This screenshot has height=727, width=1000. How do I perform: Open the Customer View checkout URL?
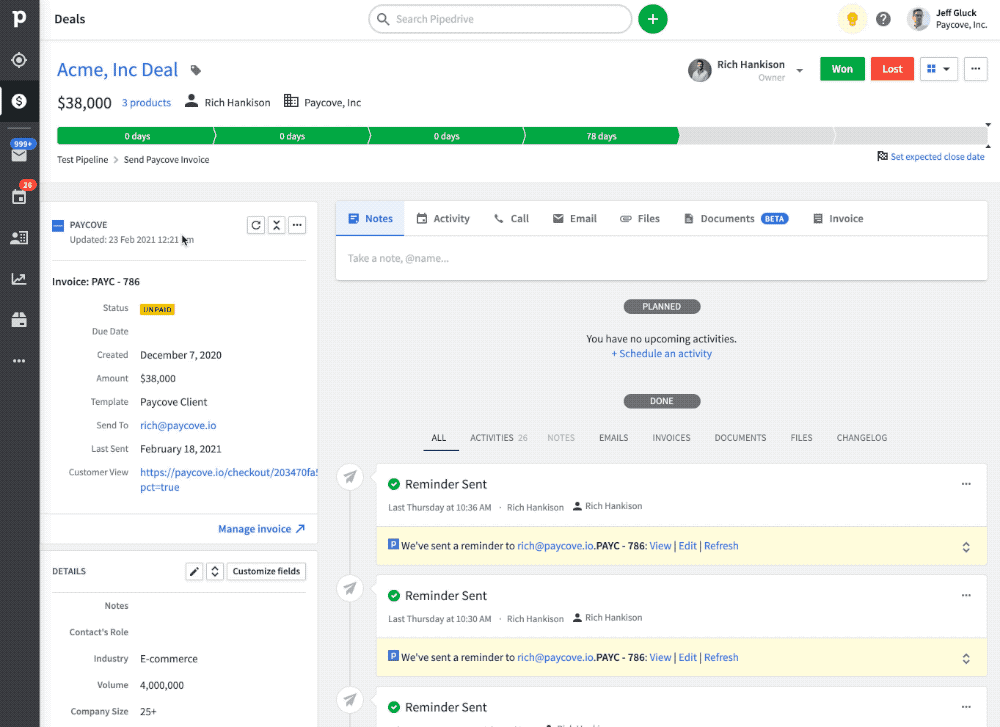click(229, 480)
